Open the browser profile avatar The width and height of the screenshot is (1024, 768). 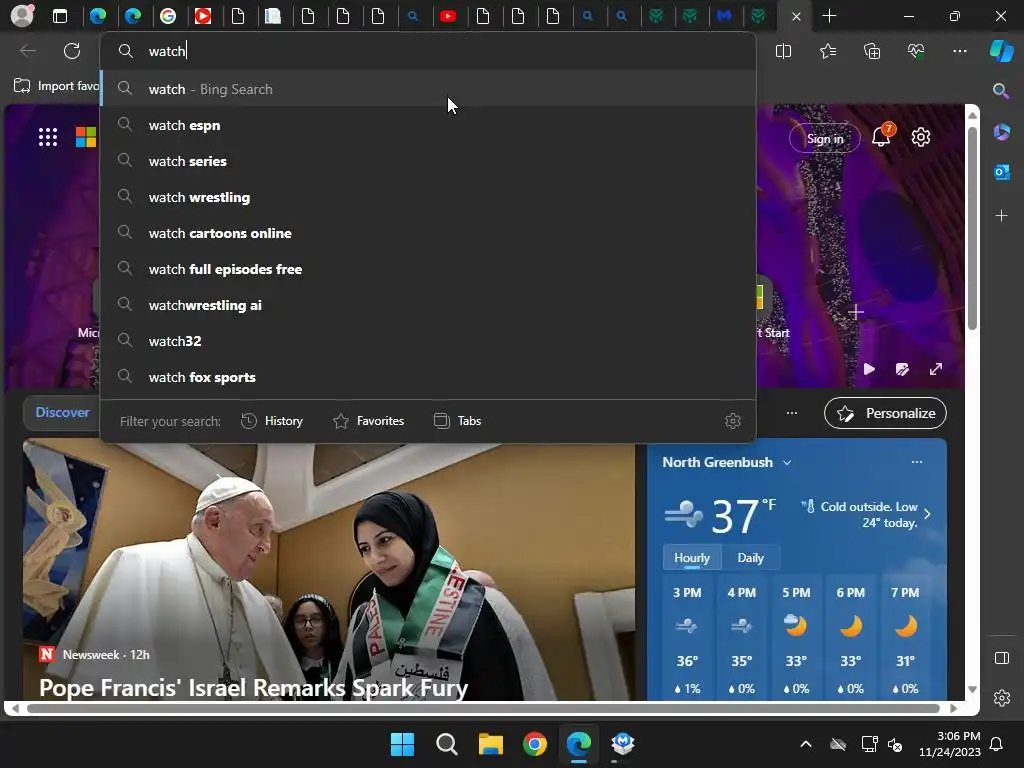point(22,16)
